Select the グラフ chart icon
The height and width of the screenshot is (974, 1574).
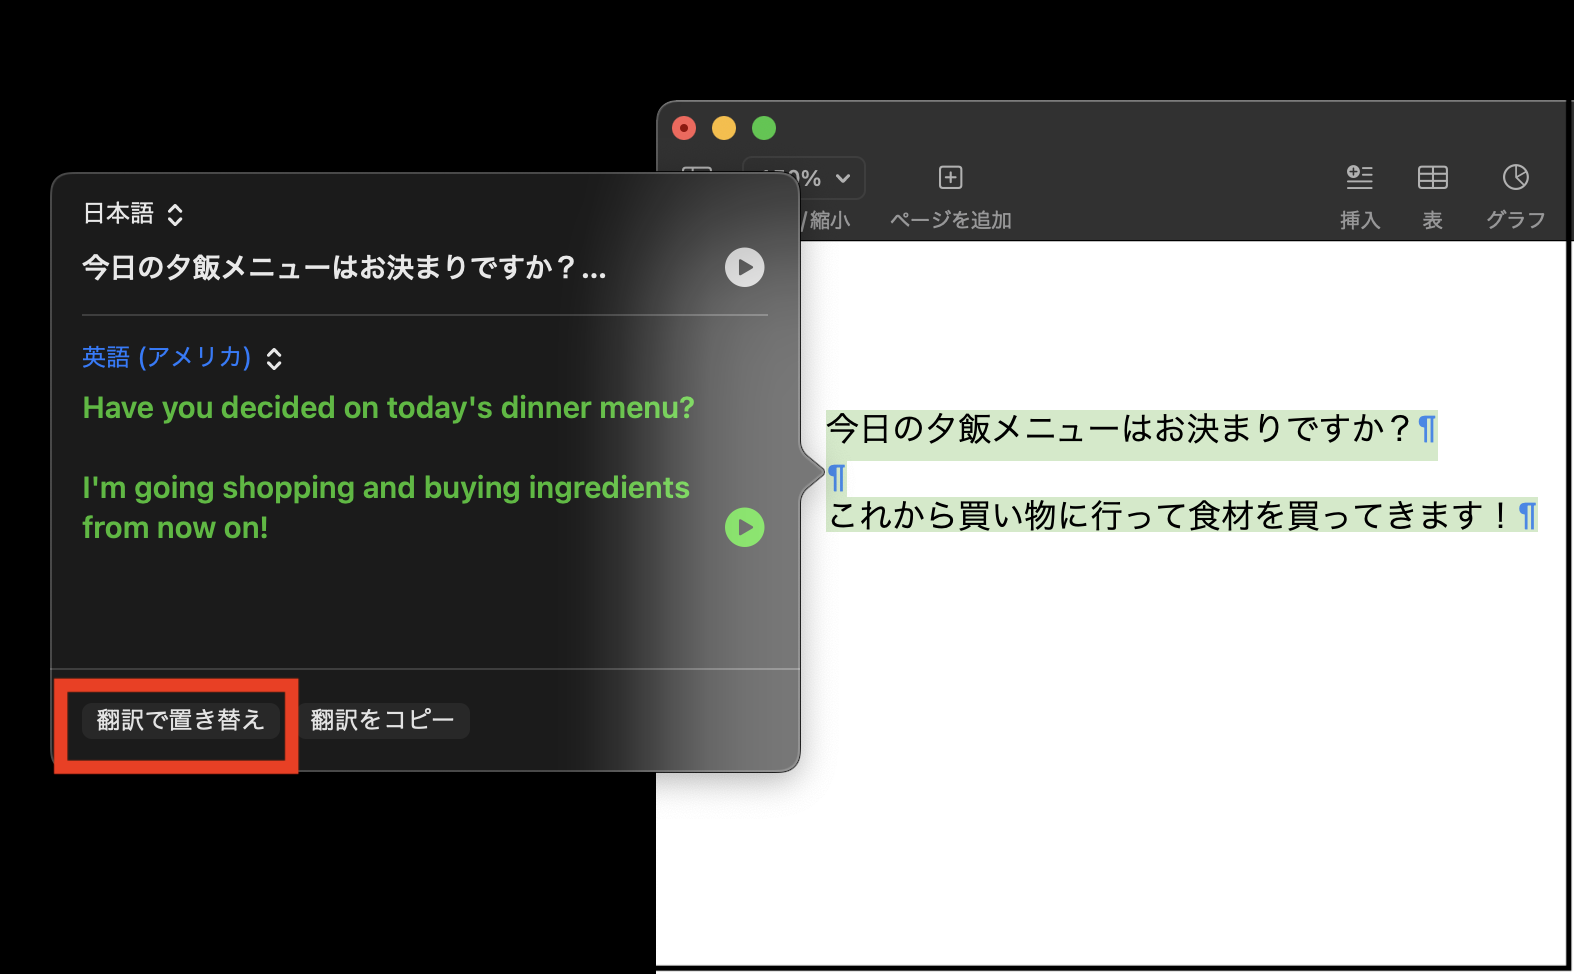(x=1515, y=178)
